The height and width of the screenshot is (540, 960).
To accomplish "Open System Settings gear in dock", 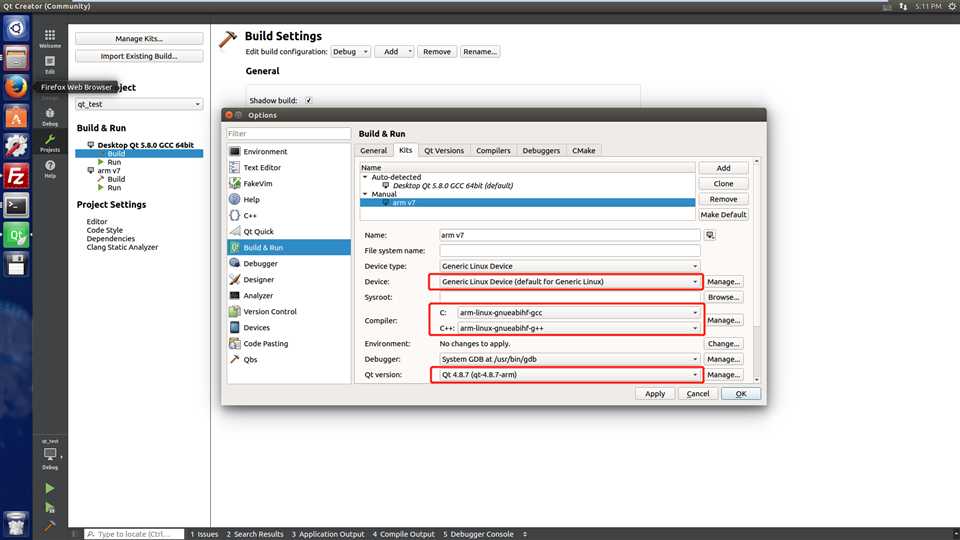I will (16, 146).
